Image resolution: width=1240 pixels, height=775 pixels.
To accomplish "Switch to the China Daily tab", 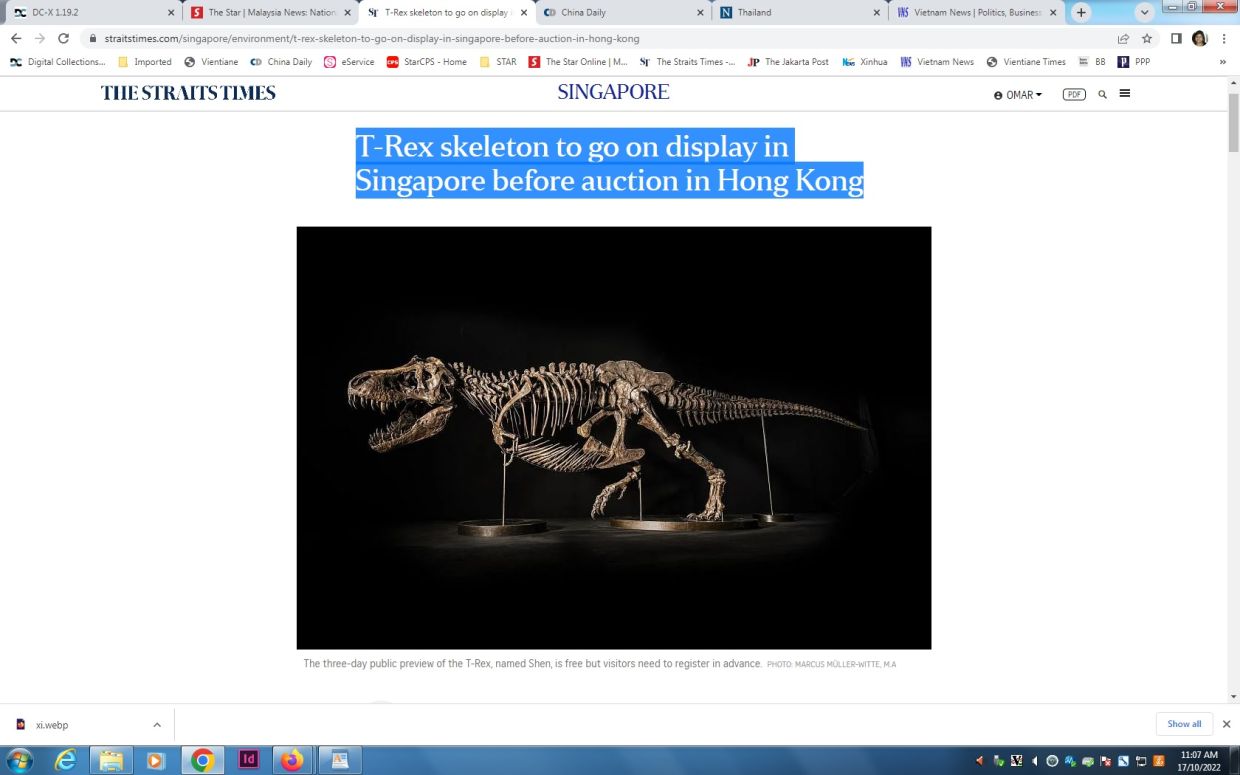I will click(622, 13).
